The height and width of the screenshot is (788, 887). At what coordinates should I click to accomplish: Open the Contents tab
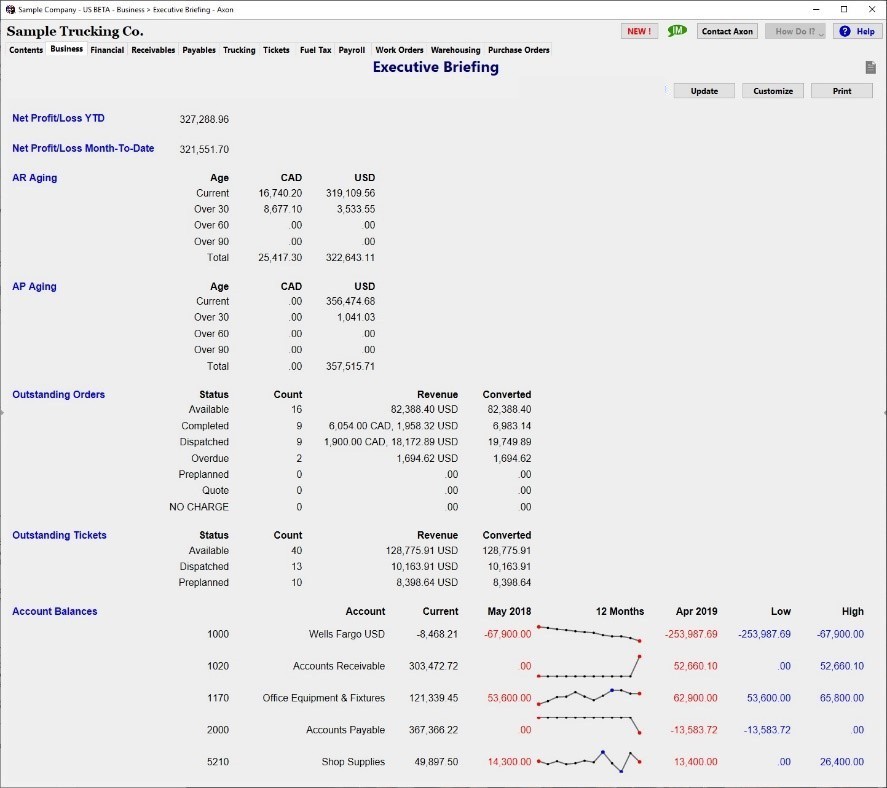tap(26, 50)
